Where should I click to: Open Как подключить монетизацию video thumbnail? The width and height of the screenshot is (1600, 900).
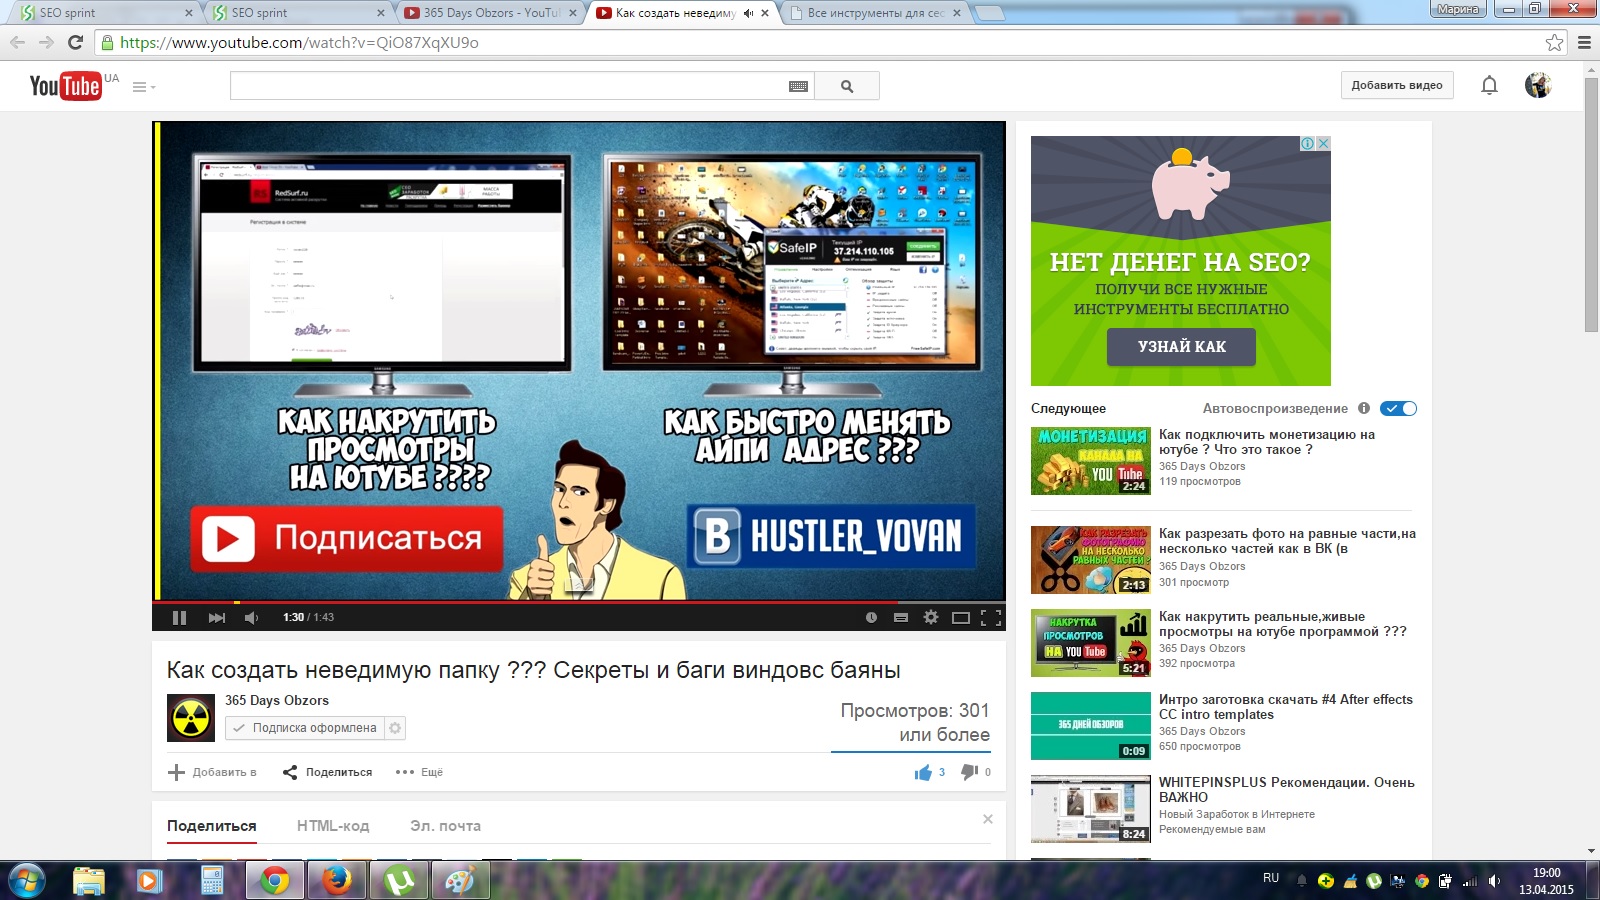[1091, 461]
